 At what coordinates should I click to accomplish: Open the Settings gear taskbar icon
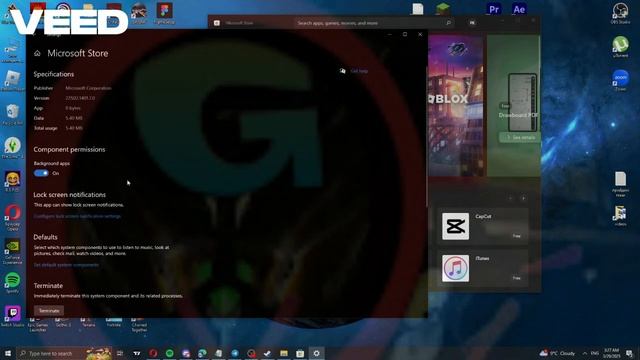pyautogui.click(x=316, y=353)
